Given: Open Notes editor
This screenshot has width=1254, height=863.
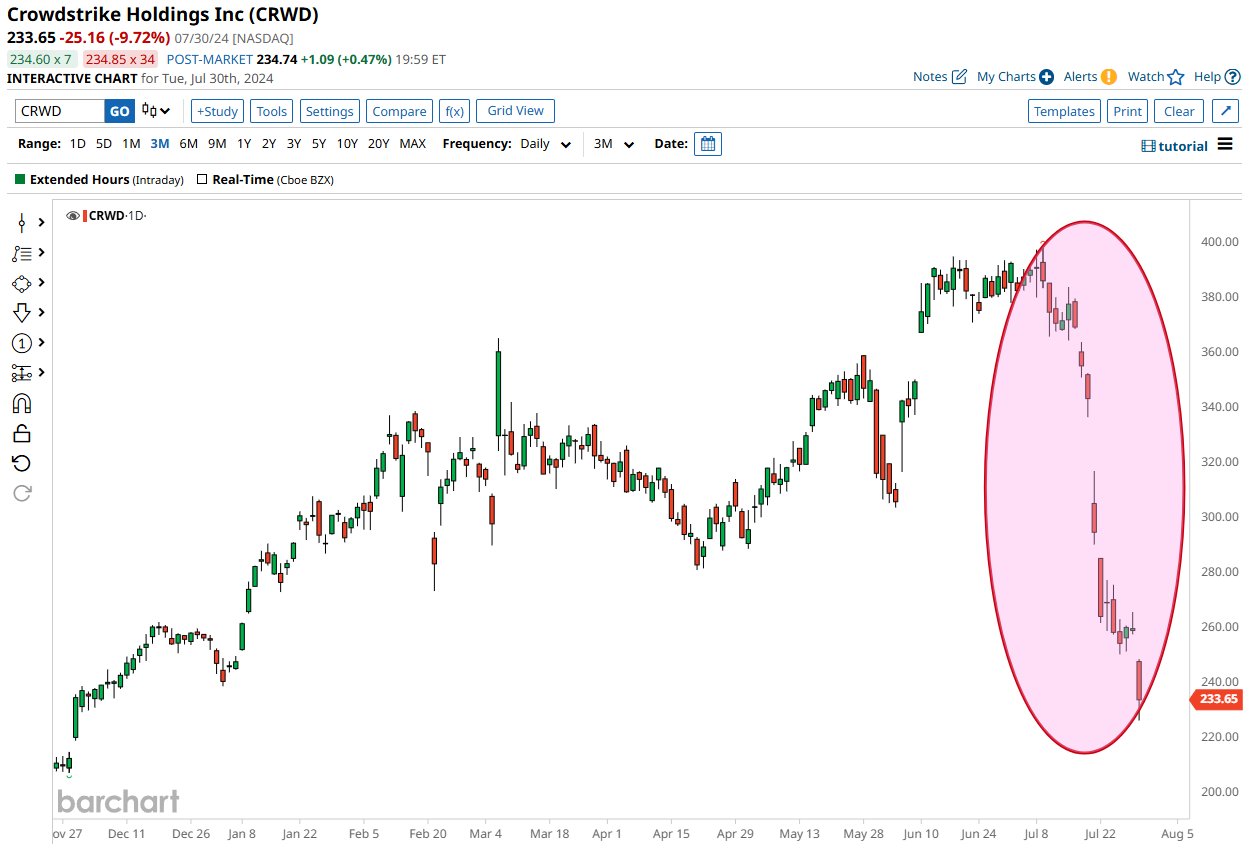Looking at the screenshot, I should point(940,77).
